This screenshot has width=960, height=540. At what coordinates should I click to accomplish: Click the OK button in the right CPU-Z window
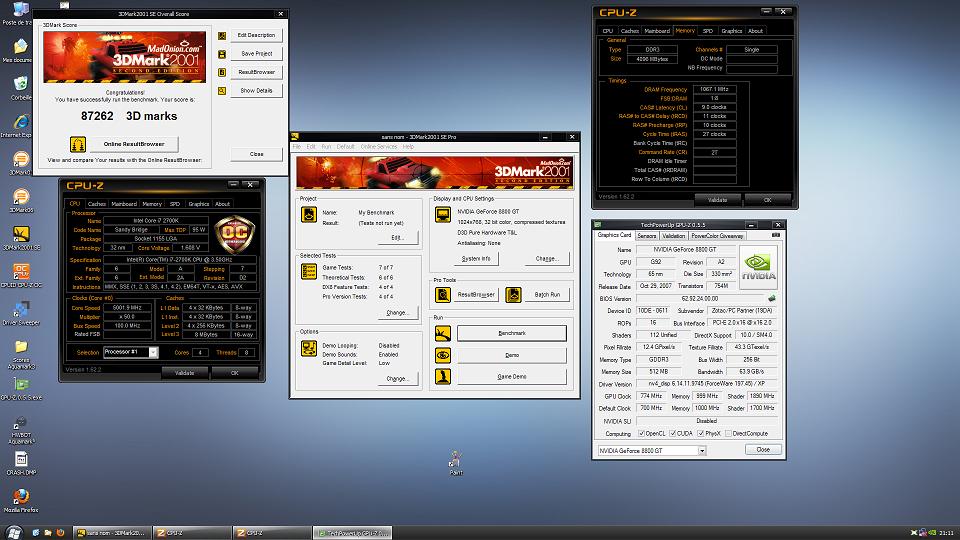click(x=767, y=200)
